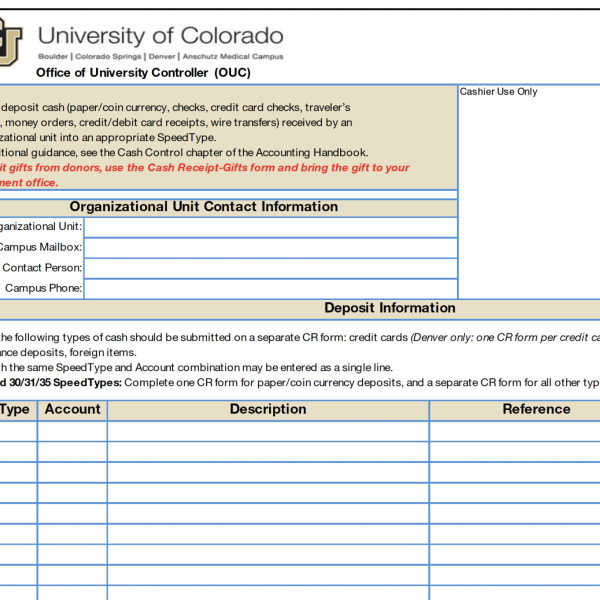Click 'Denver' campus name under title
600x600 pixels.
click(162, 57)
